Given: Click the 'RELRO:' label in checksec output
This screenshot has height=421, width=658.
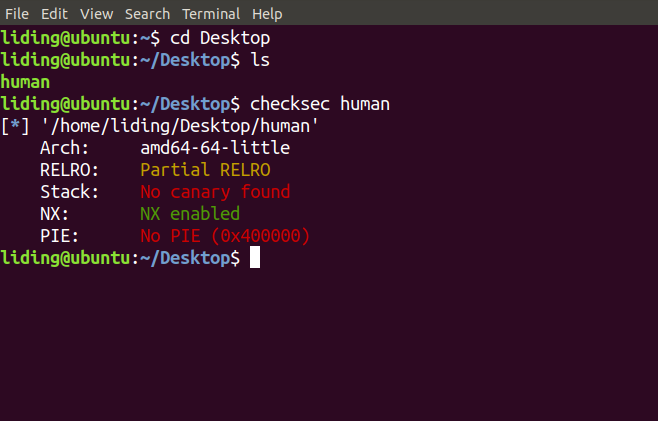Looking at the screenshot, I should click(70, 169).
